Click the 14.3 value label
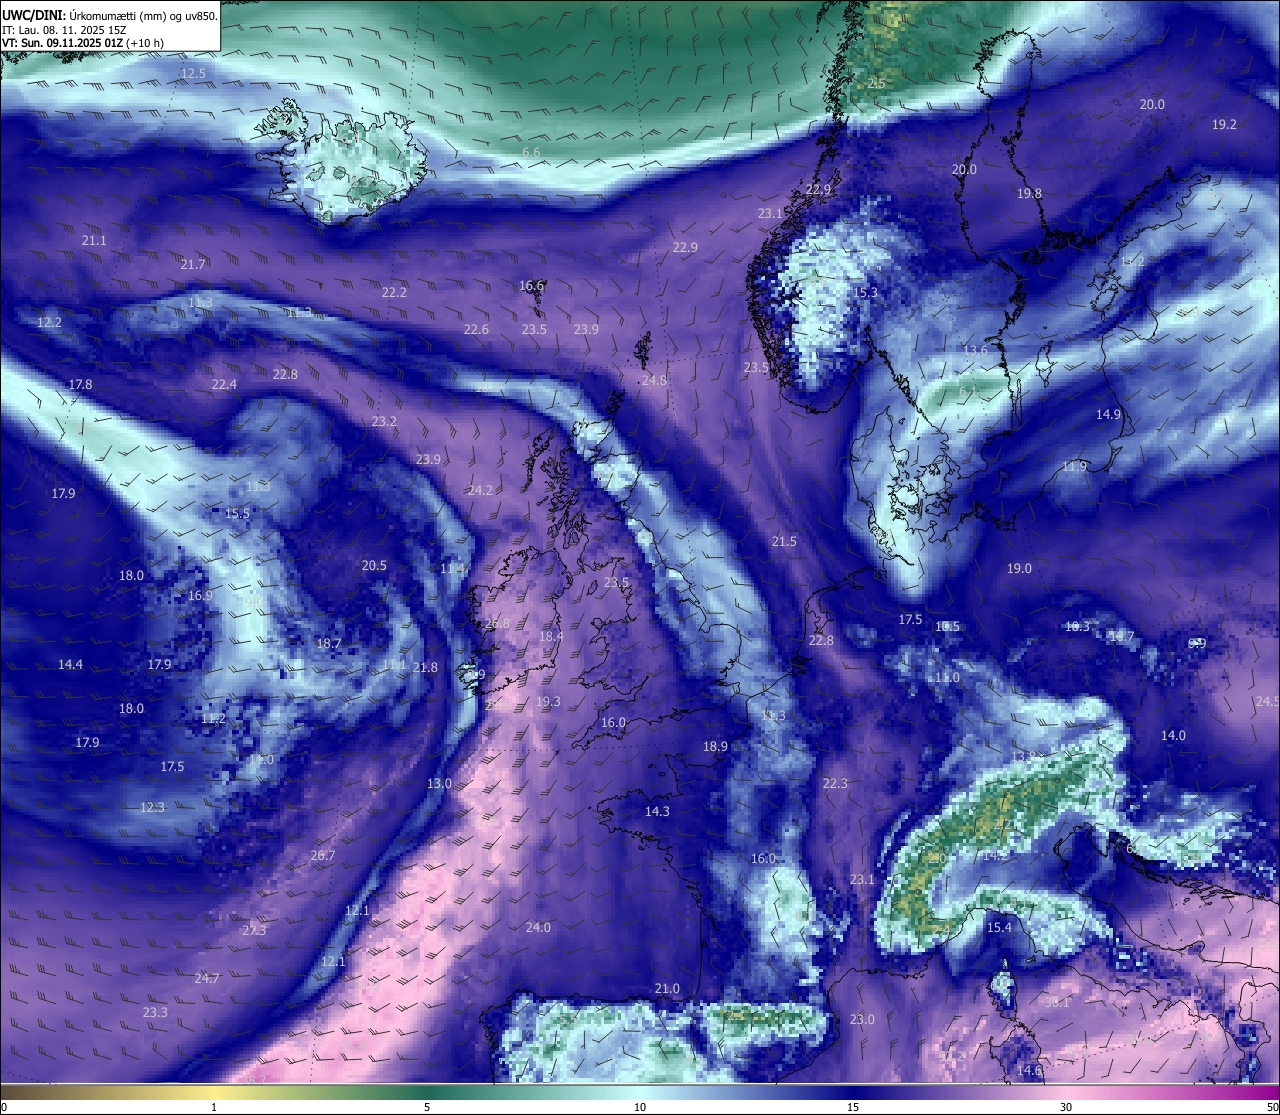The image size is (1280, 1115). [x=657, y=811]
